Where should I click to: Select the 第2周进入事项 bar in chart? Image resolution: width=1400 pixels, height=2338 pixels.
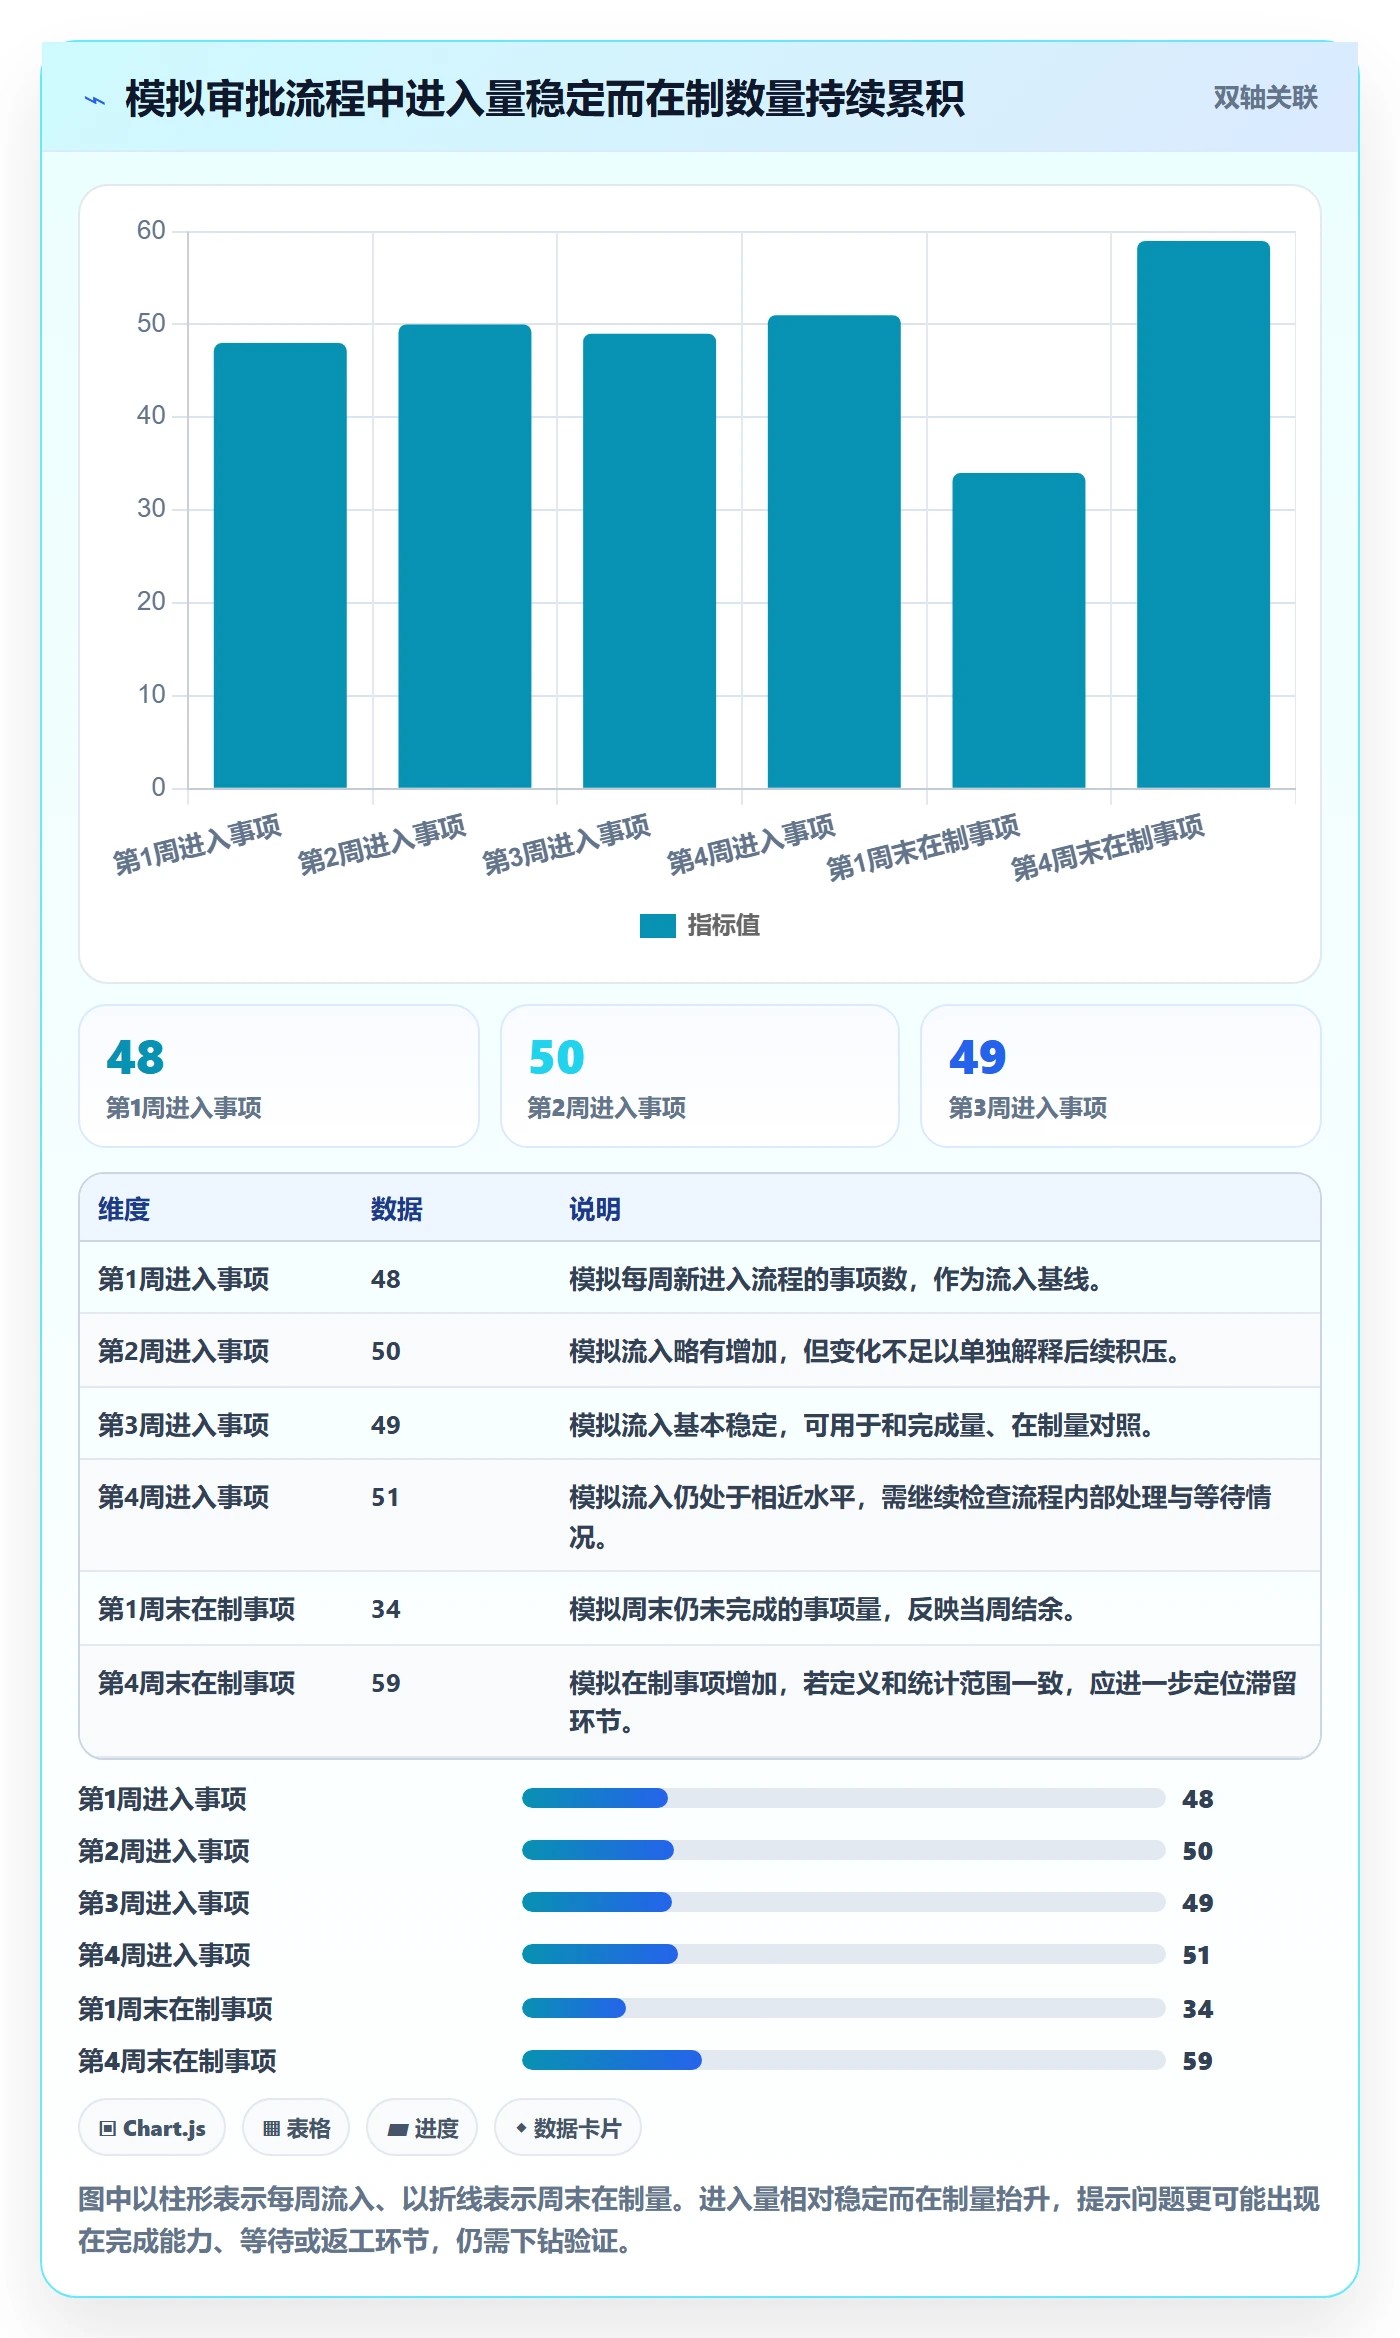[x=465, y=556]
